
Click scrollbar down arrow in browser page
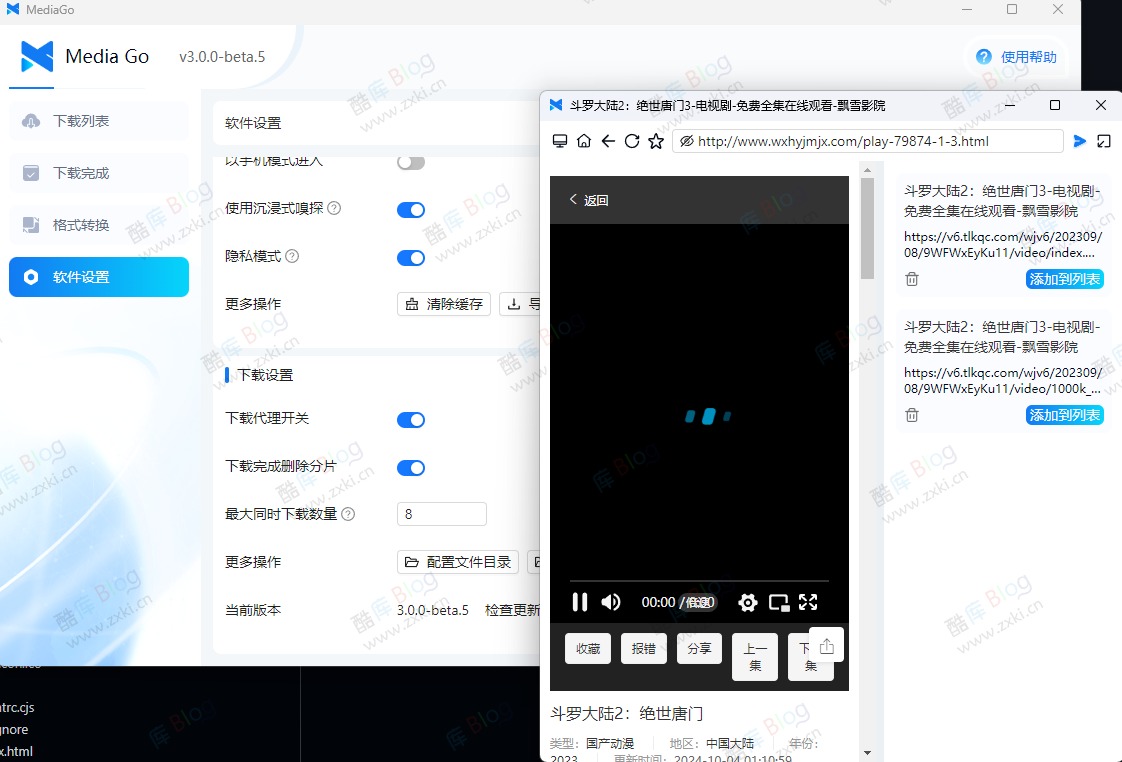pos(867,753)
